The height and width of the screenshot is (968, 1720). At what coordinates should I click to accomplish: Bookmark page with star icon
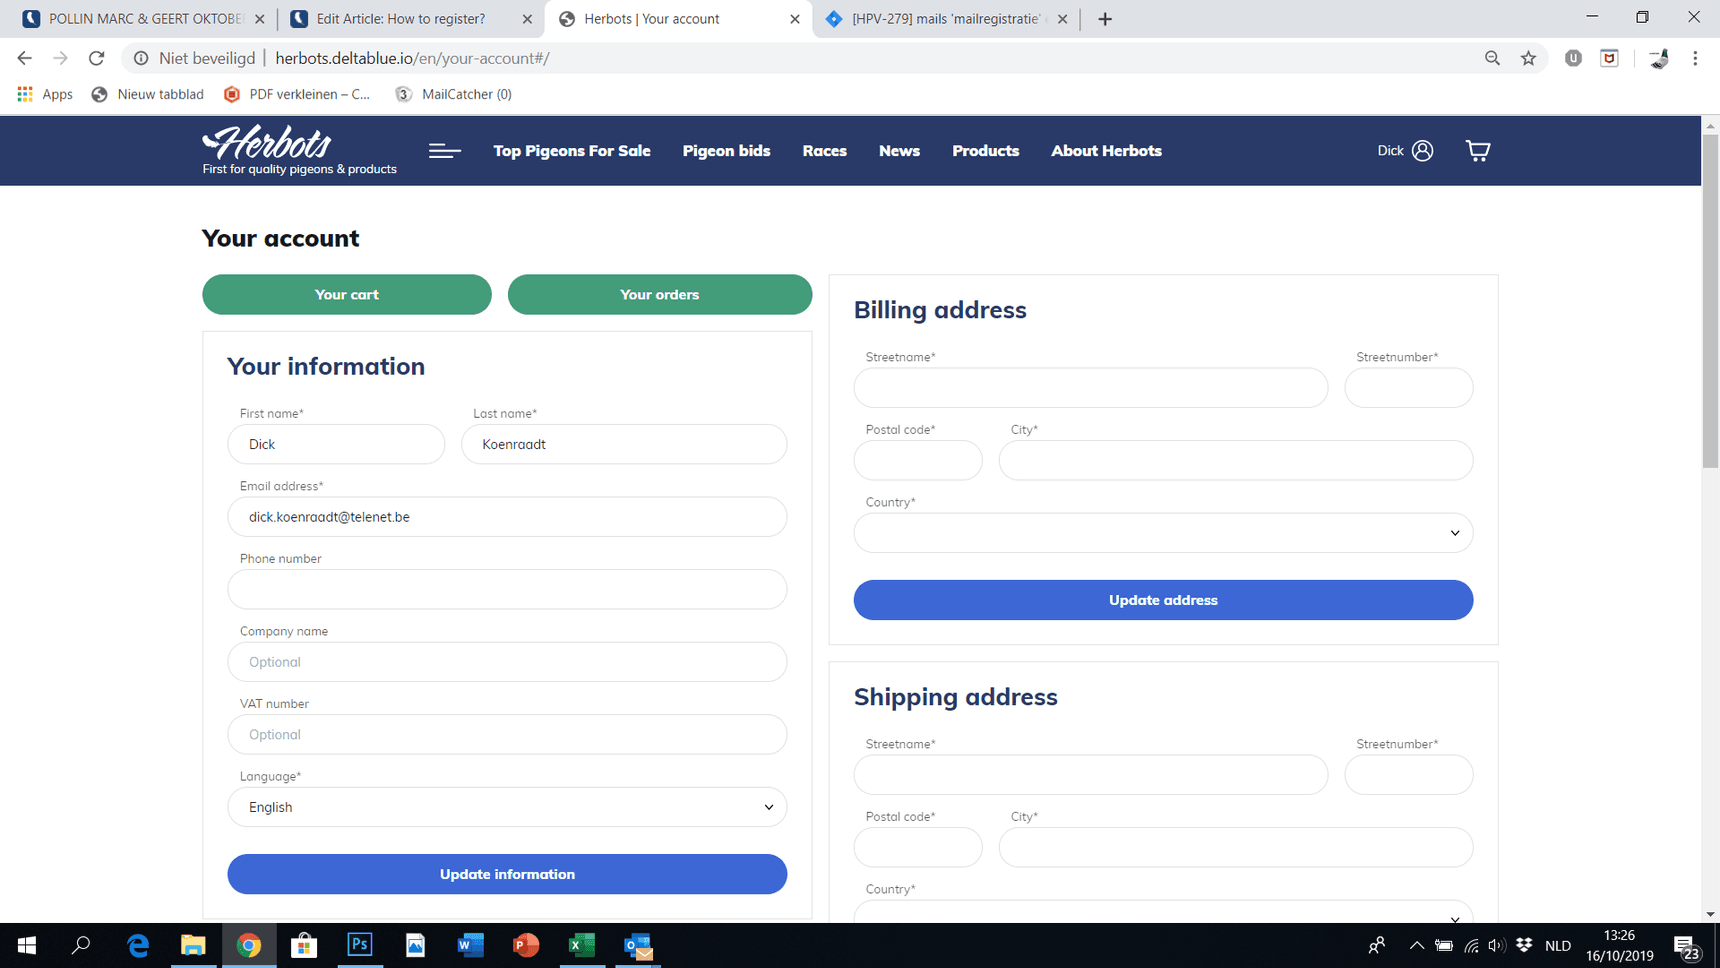(x=1528, y=58)
